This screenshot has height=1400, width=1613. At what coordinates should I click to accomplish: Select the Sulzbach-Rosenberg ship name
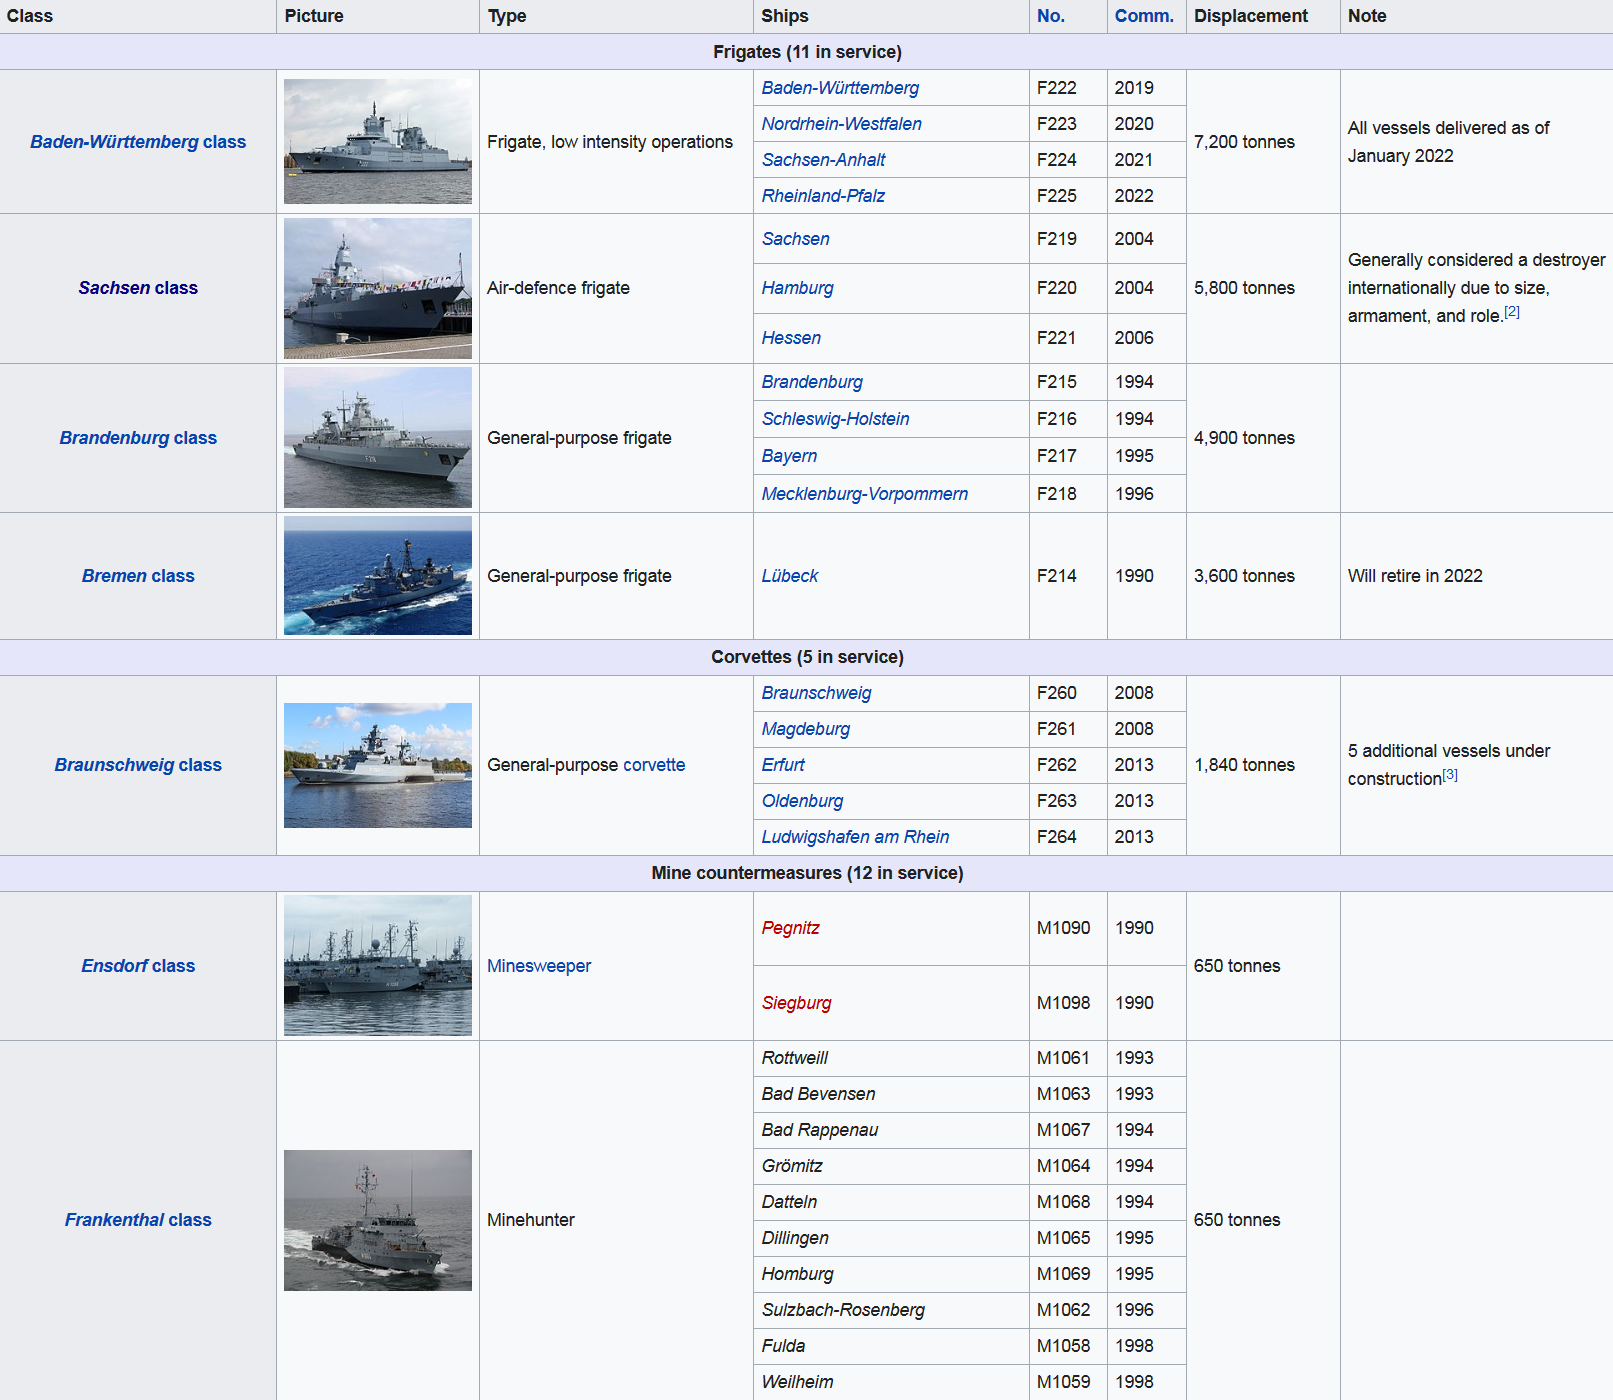843,1310
